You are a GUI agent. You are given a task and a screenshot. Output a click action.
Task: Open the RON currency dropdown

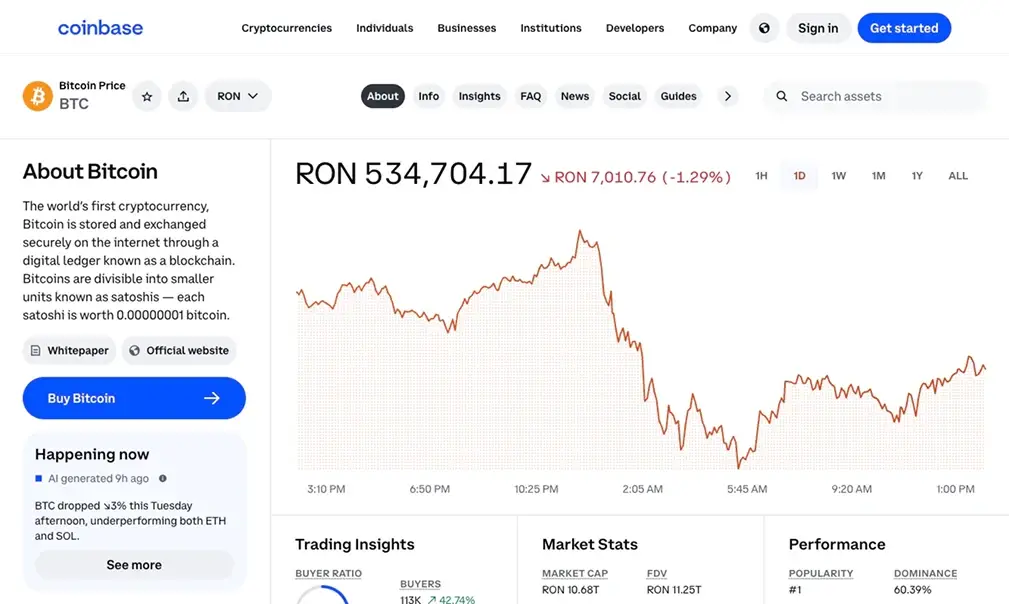pos(237,95)
